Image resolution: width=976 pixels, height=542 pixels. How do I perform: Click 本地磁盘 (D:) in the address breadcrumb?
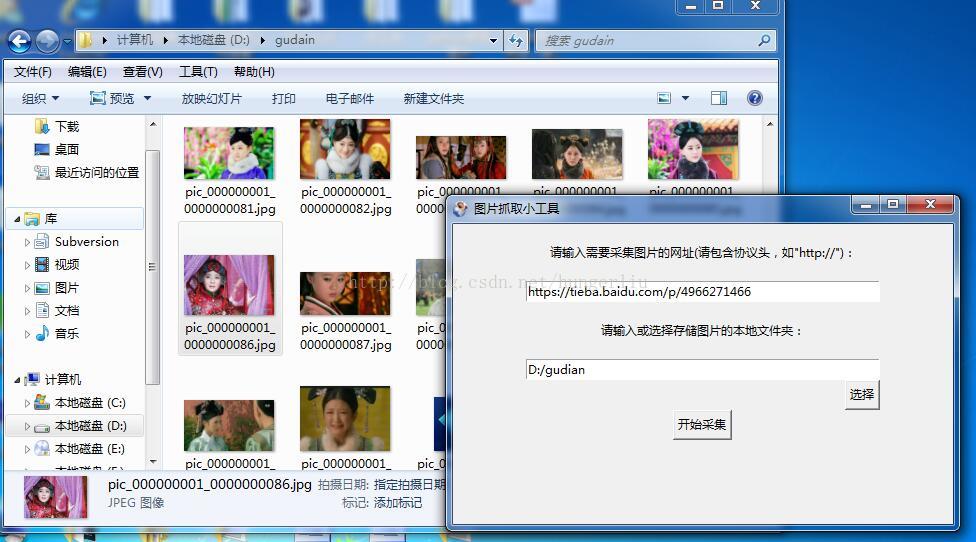[x=214, y=40]
